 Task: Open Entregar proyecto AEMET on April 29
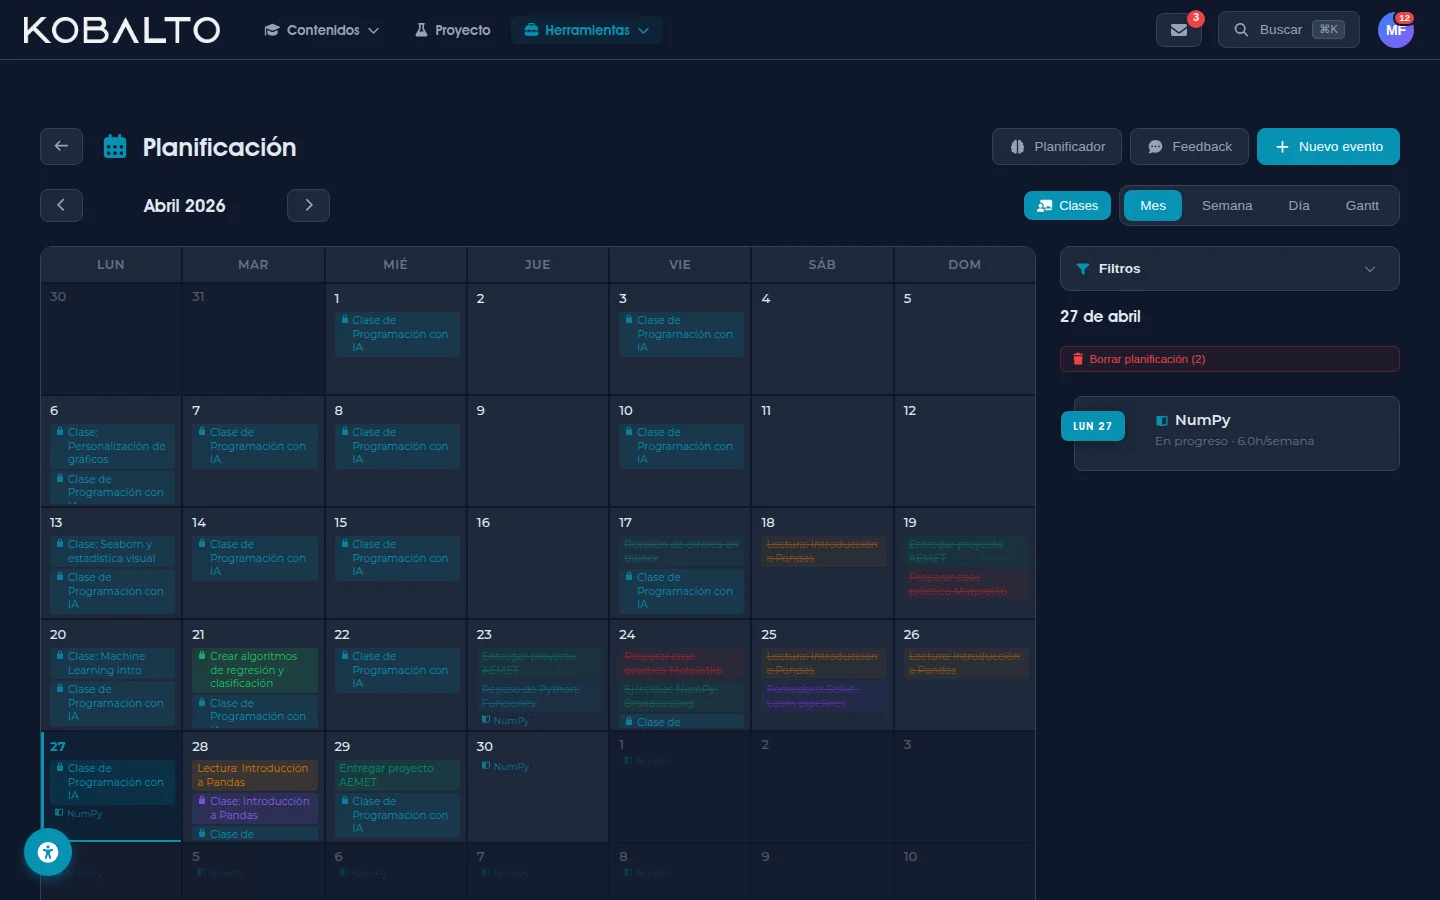[397, 776]
